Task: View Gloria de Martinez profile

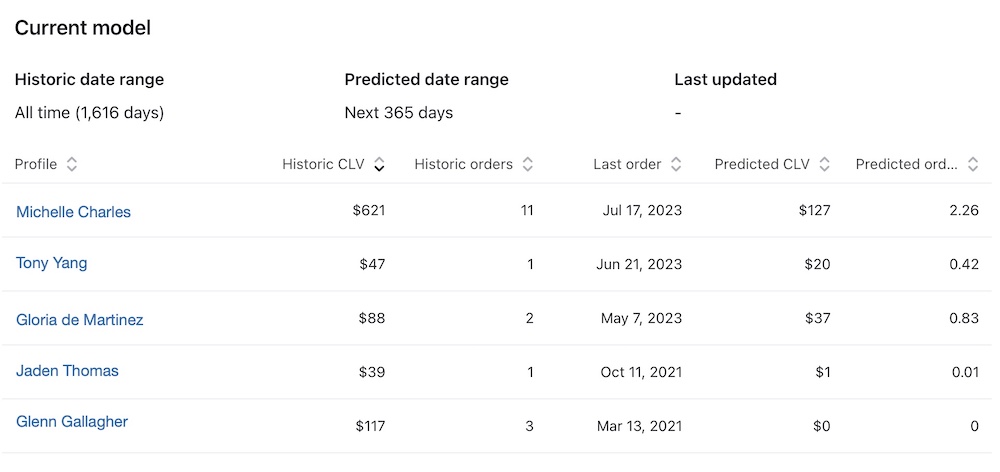Action: pos(79,320)
